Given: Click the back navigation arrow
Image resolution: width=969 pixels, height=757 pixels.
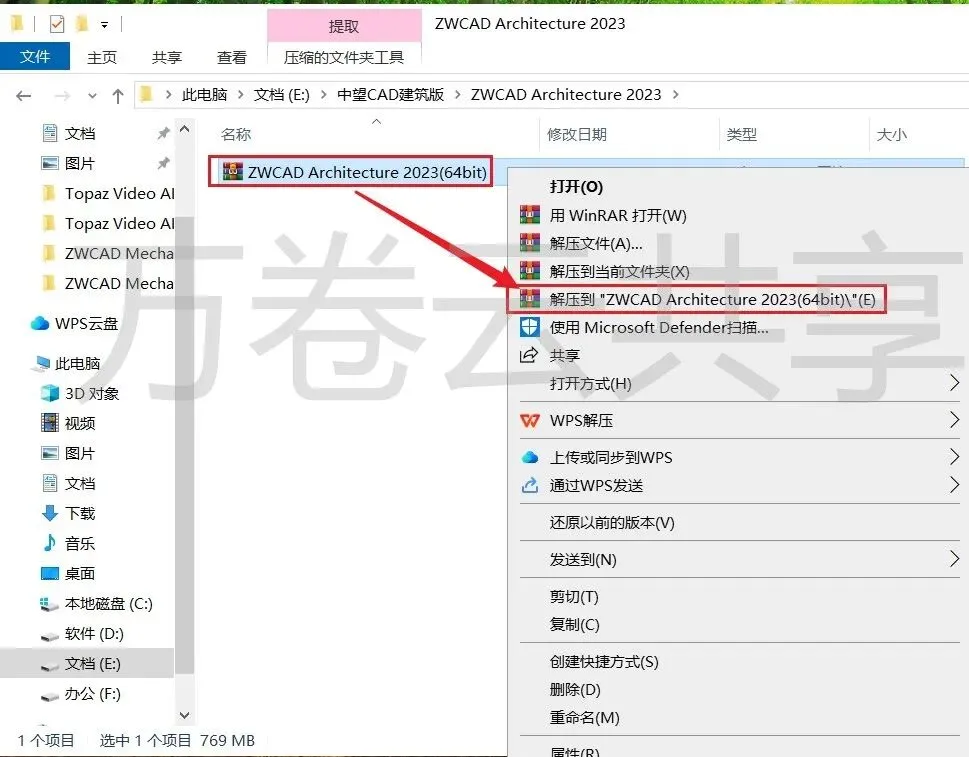Looking at the screenshot, I should click(23, 96).
